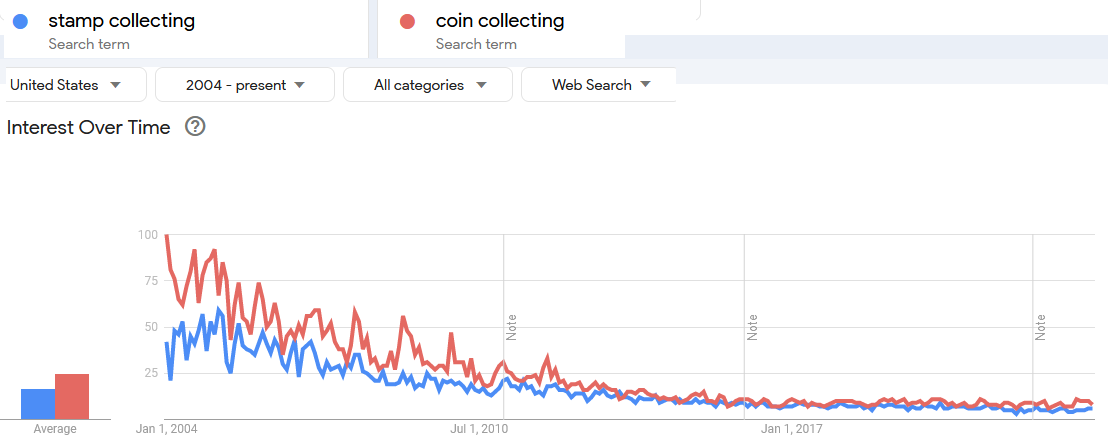Image resolution: width=1108 pixels, height=444 pixels.
Task: Edit the coin collecting search term
Action: point(502,30)
